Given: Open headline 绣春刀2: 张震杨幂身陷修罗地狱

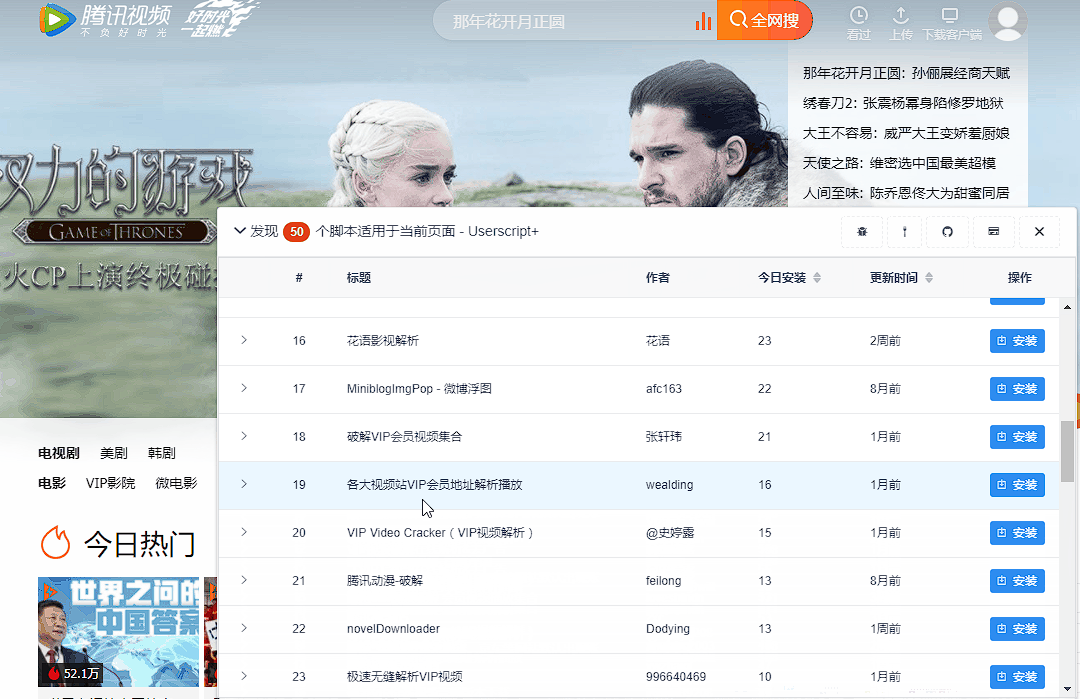Looking at the screenshot, I should pos(903,103).
